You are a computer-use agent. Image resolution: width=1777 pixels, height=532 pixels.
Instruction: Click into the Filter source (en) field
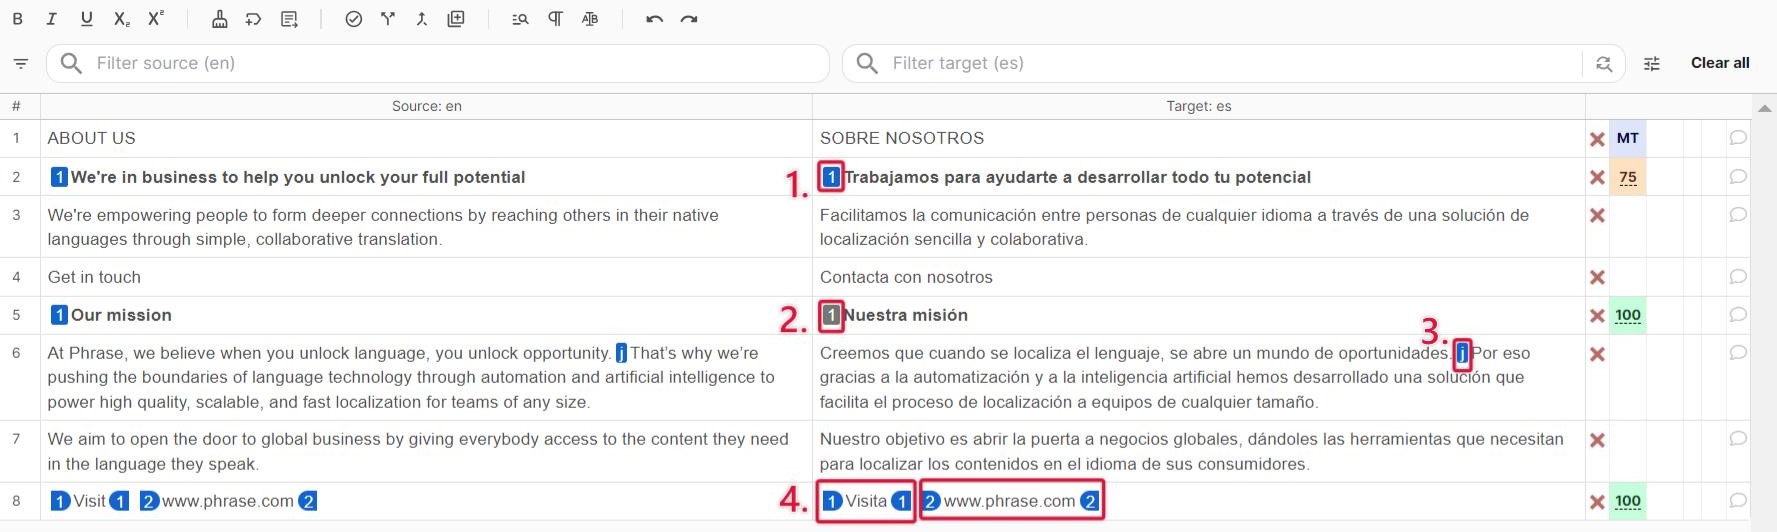(x=438, y=63)
